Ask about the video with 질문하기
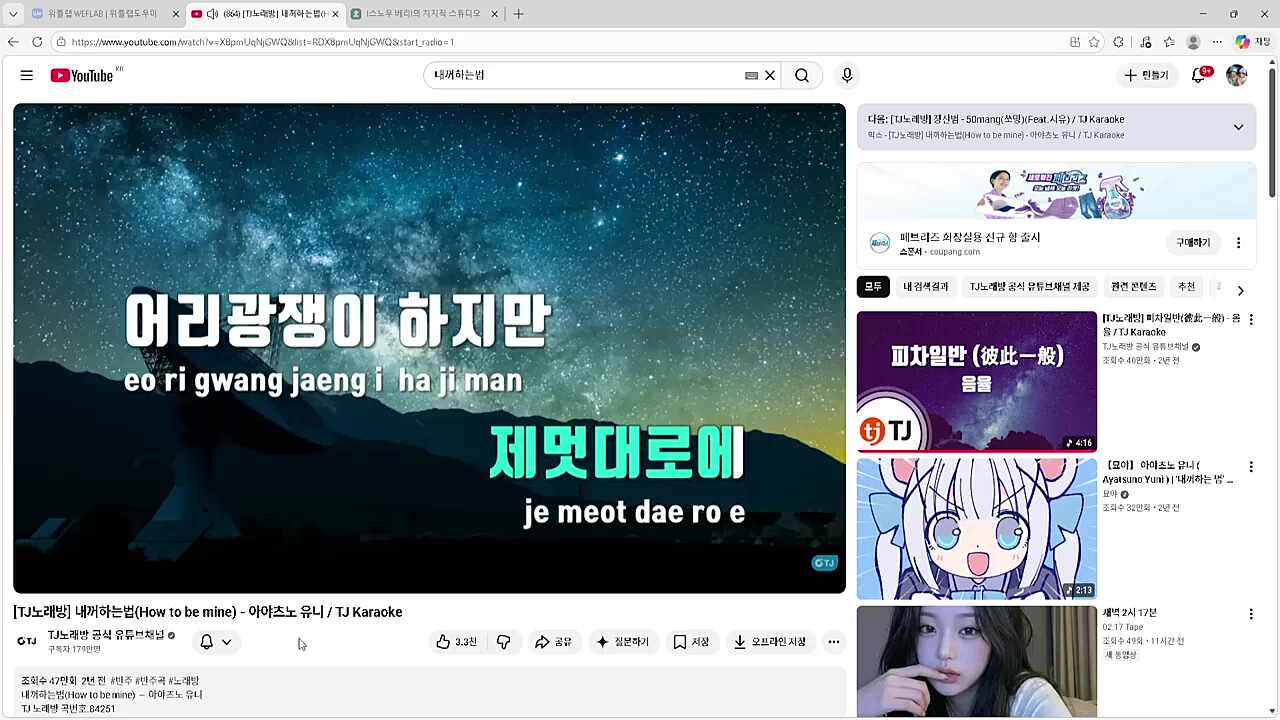This screenshot has width=1280, height=720. pos(622,642)
